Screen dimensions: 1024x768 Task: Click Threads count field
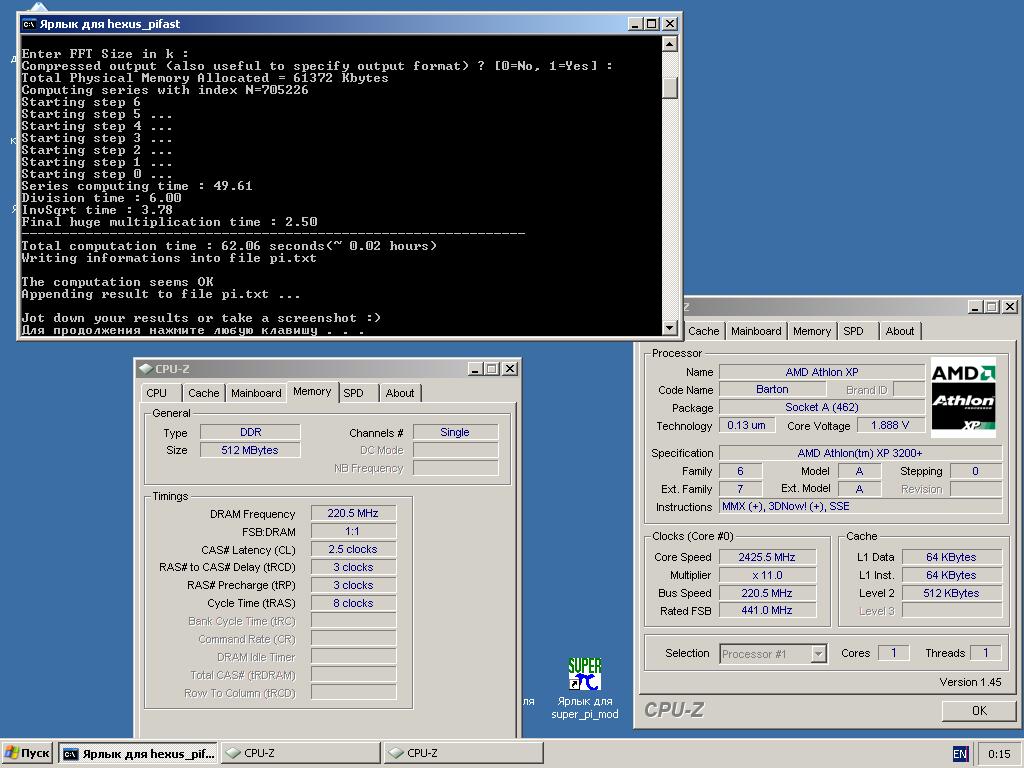point(985,653)
